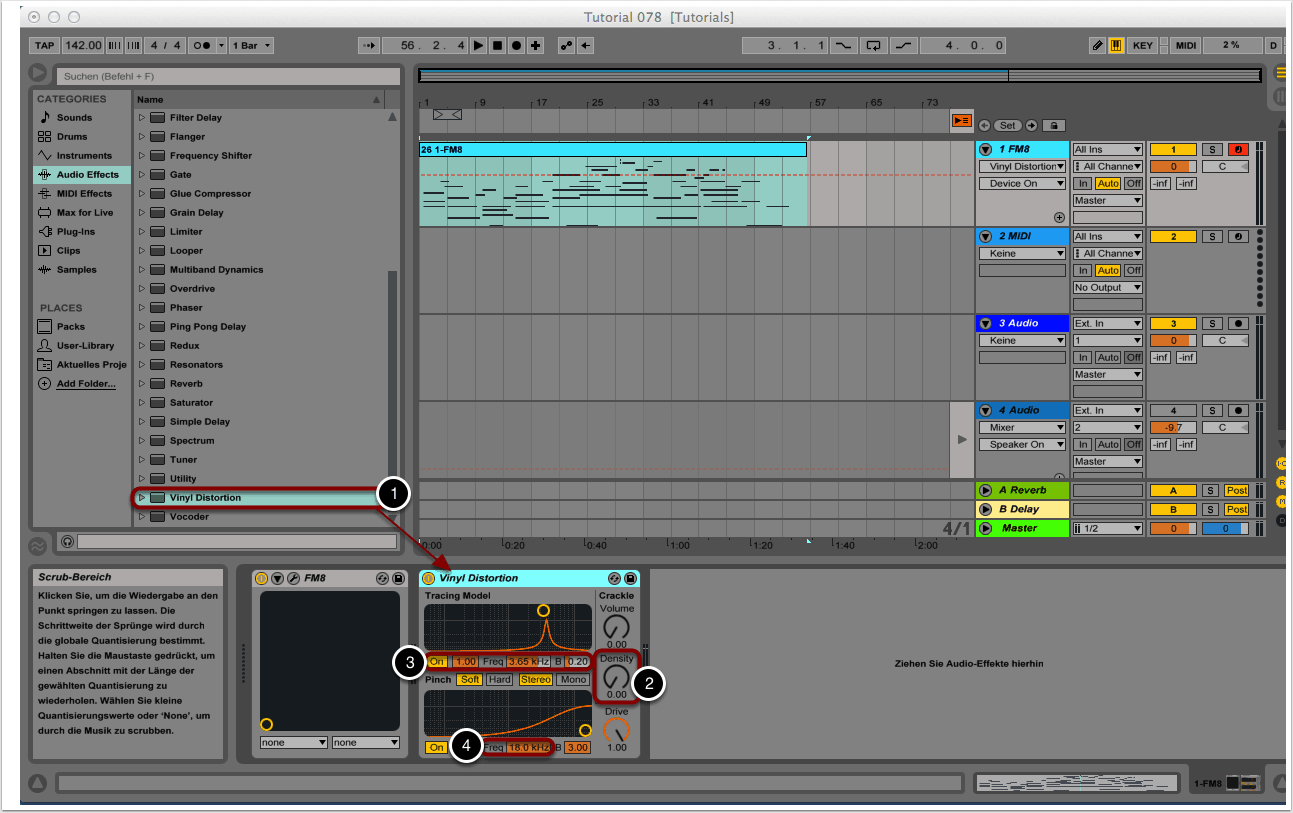The height and width of the screenshot is (813, 1293).
Task: Solo the 3 Audio track
Action: (x=1211, y=323)
